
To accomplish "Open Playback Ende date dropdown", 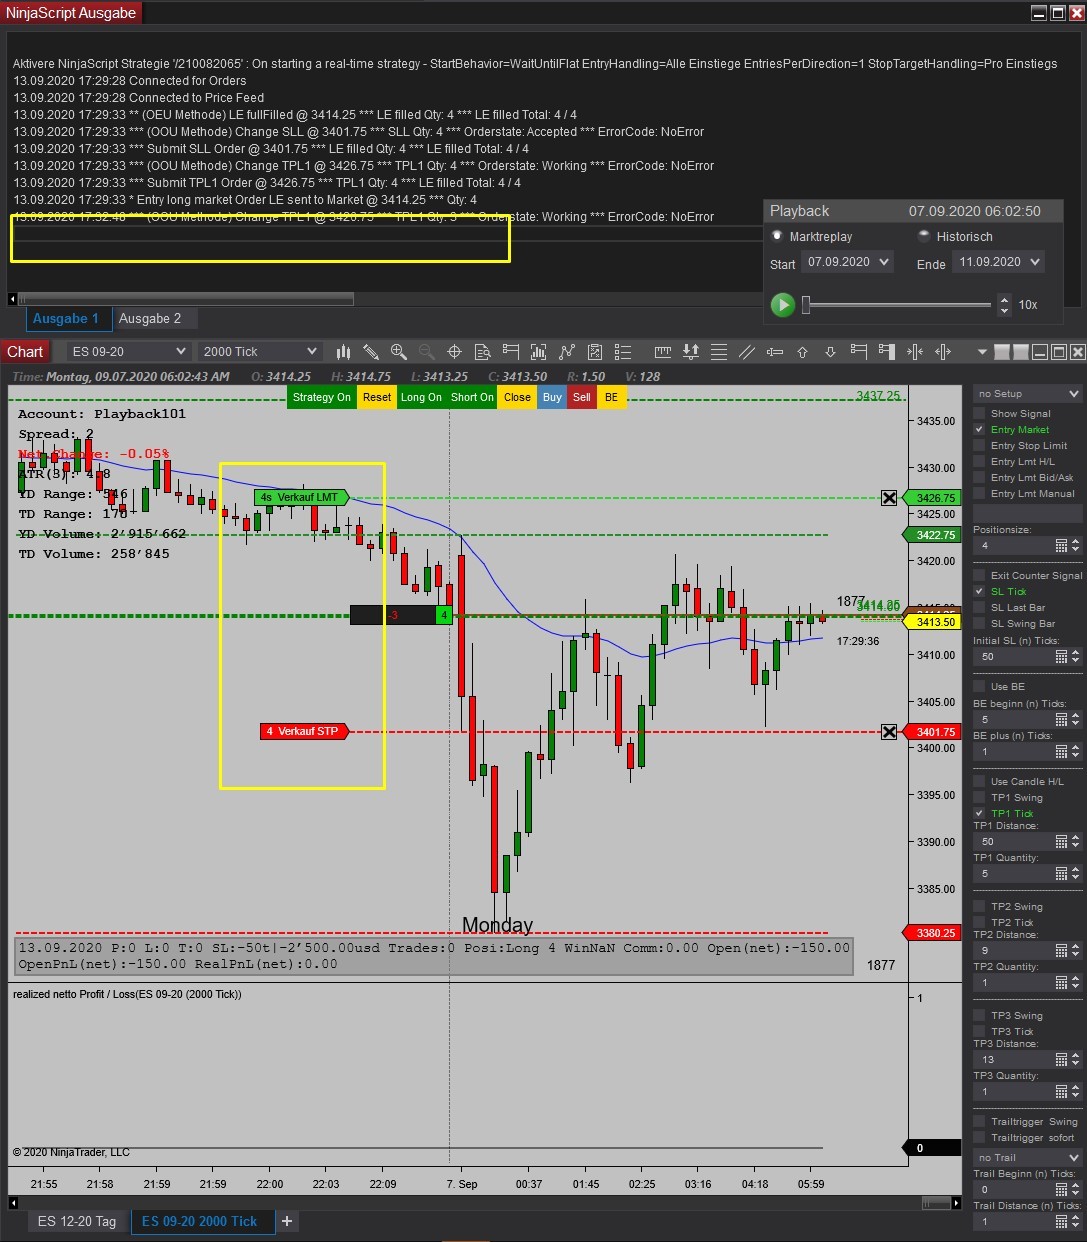I will tap(997, 262).
